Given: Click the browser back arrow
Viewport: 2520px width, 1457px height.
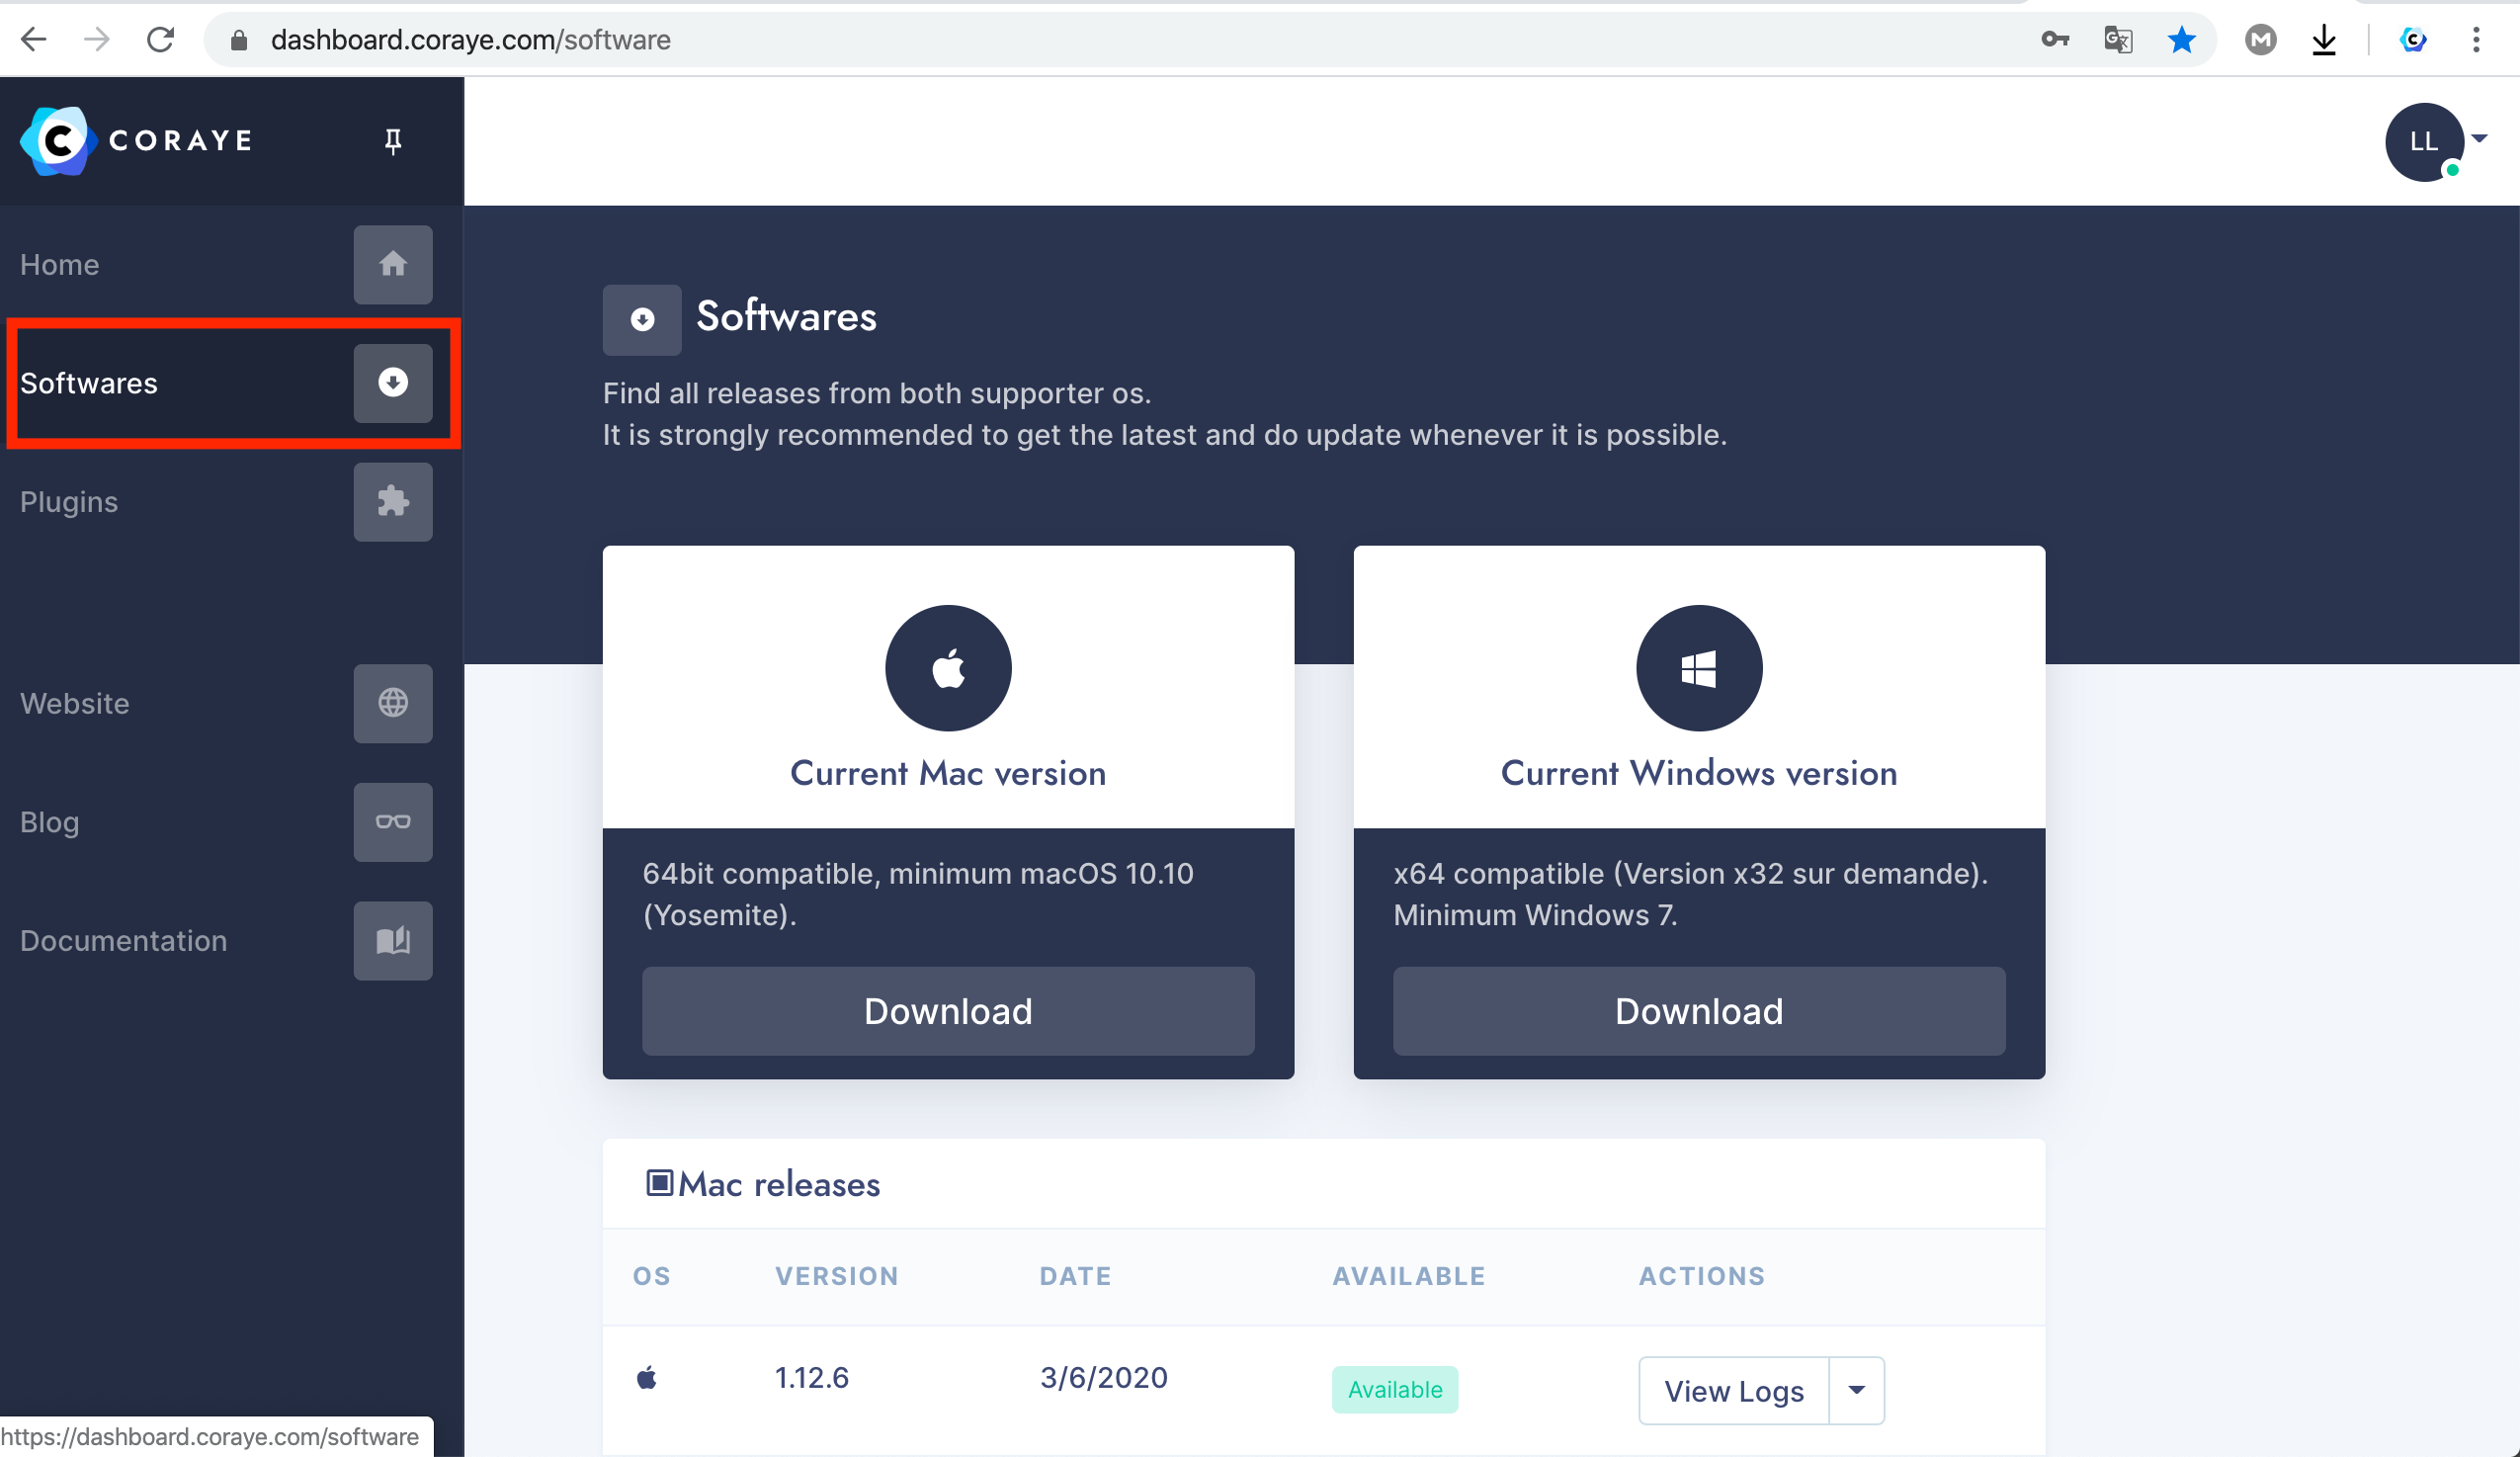Looking at the screenshot, I should pos(34,40).
